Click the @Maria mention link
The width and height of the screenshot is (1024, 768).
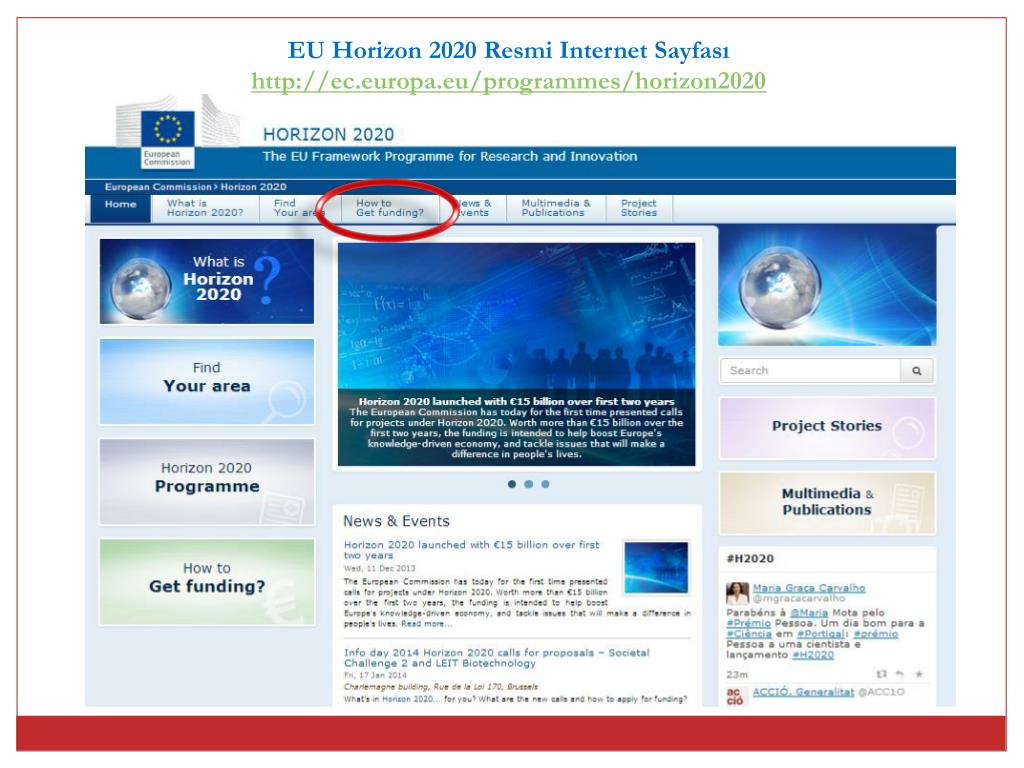click(x=808, y=613)
